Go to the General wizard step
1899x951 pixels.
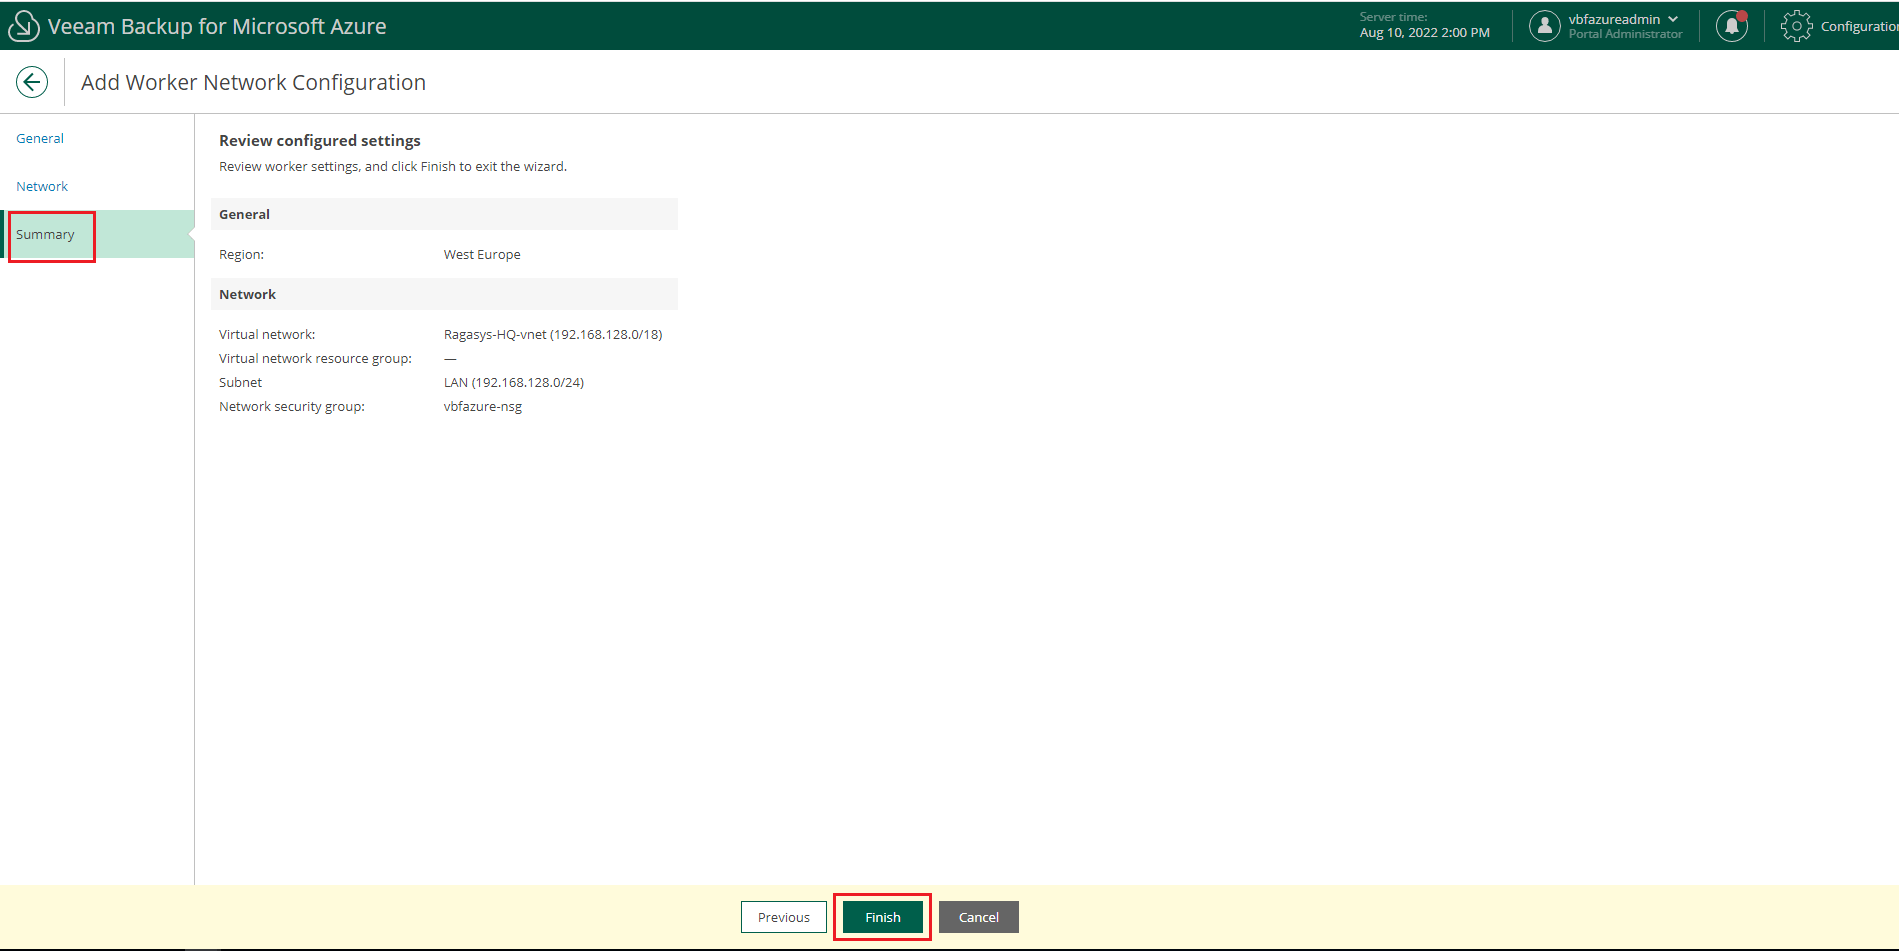[40, 138]
